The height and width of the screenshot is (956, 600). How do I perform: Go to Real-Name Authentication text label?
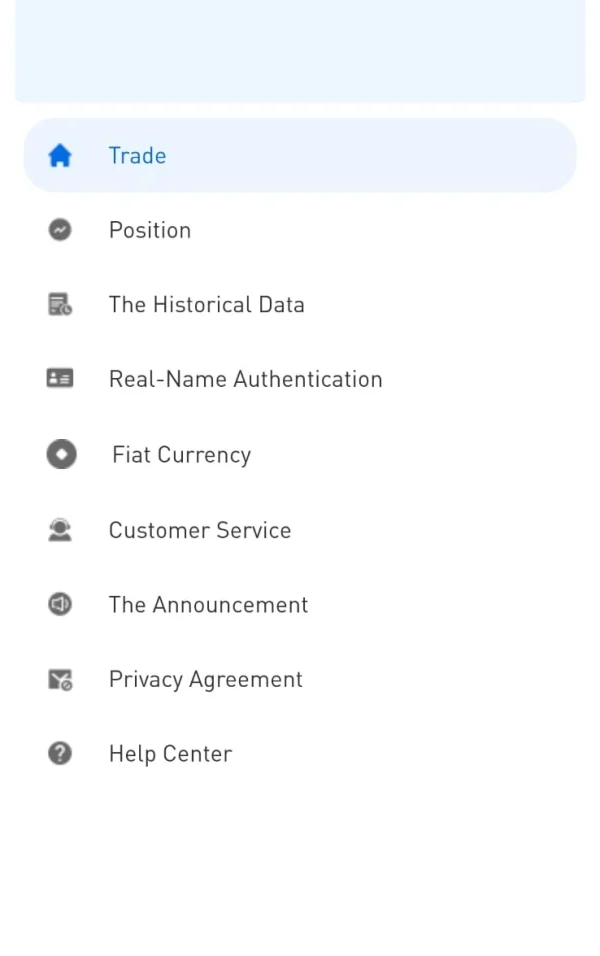click(245, 379)
